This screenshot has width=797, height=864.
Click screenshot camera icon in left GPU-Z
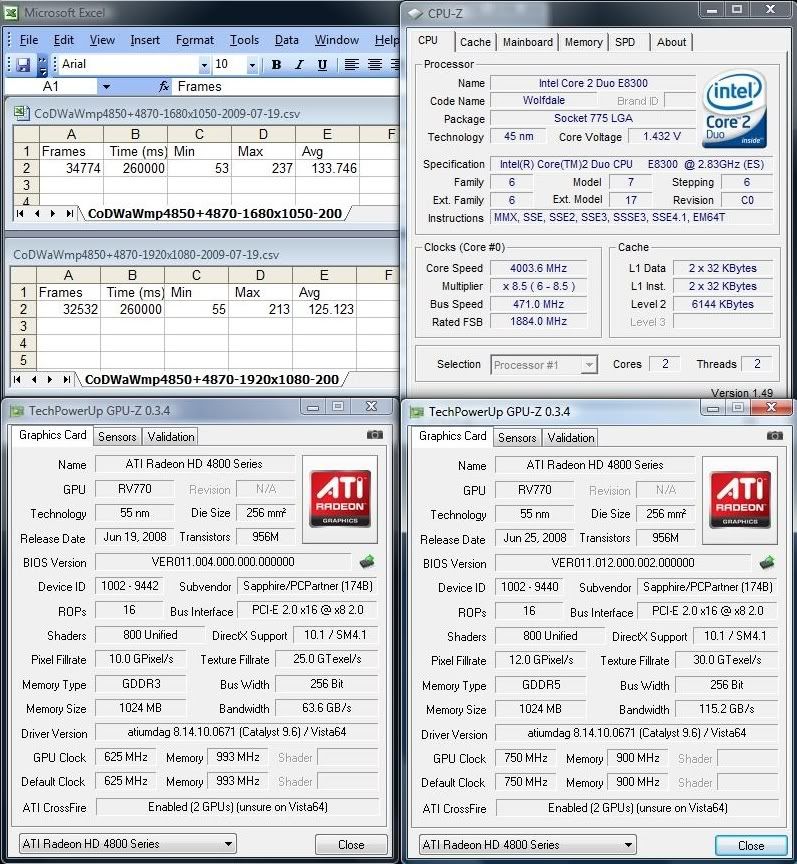click(375, 435)
